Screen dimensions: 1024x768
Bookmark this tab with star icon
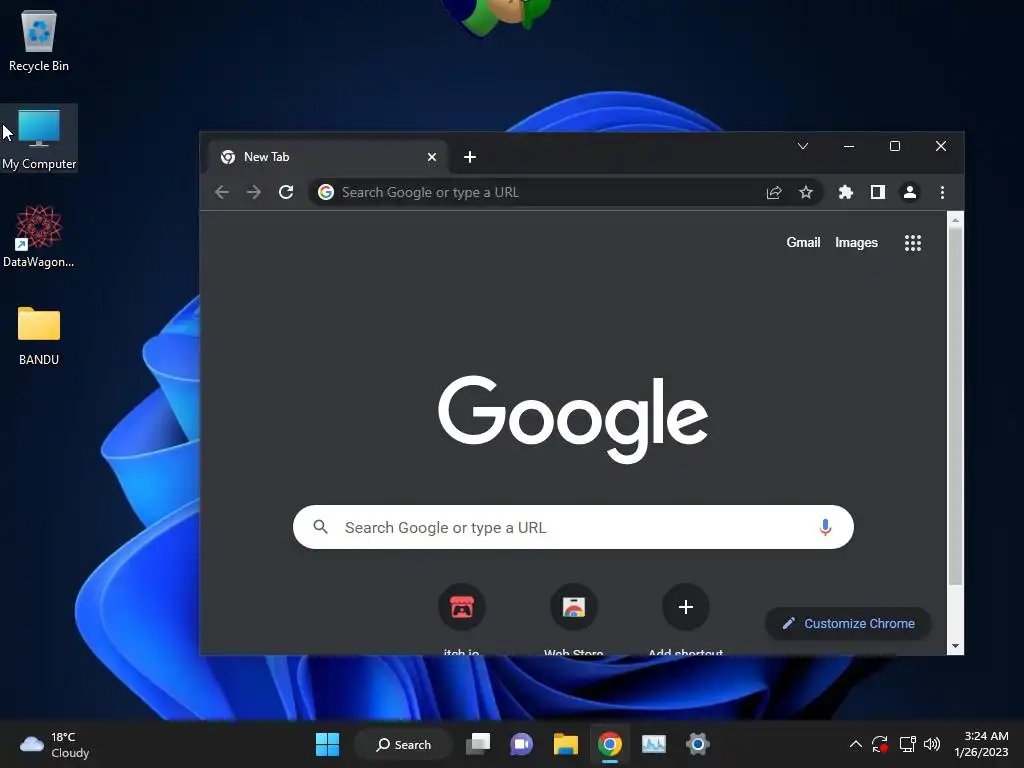(806, 192)
